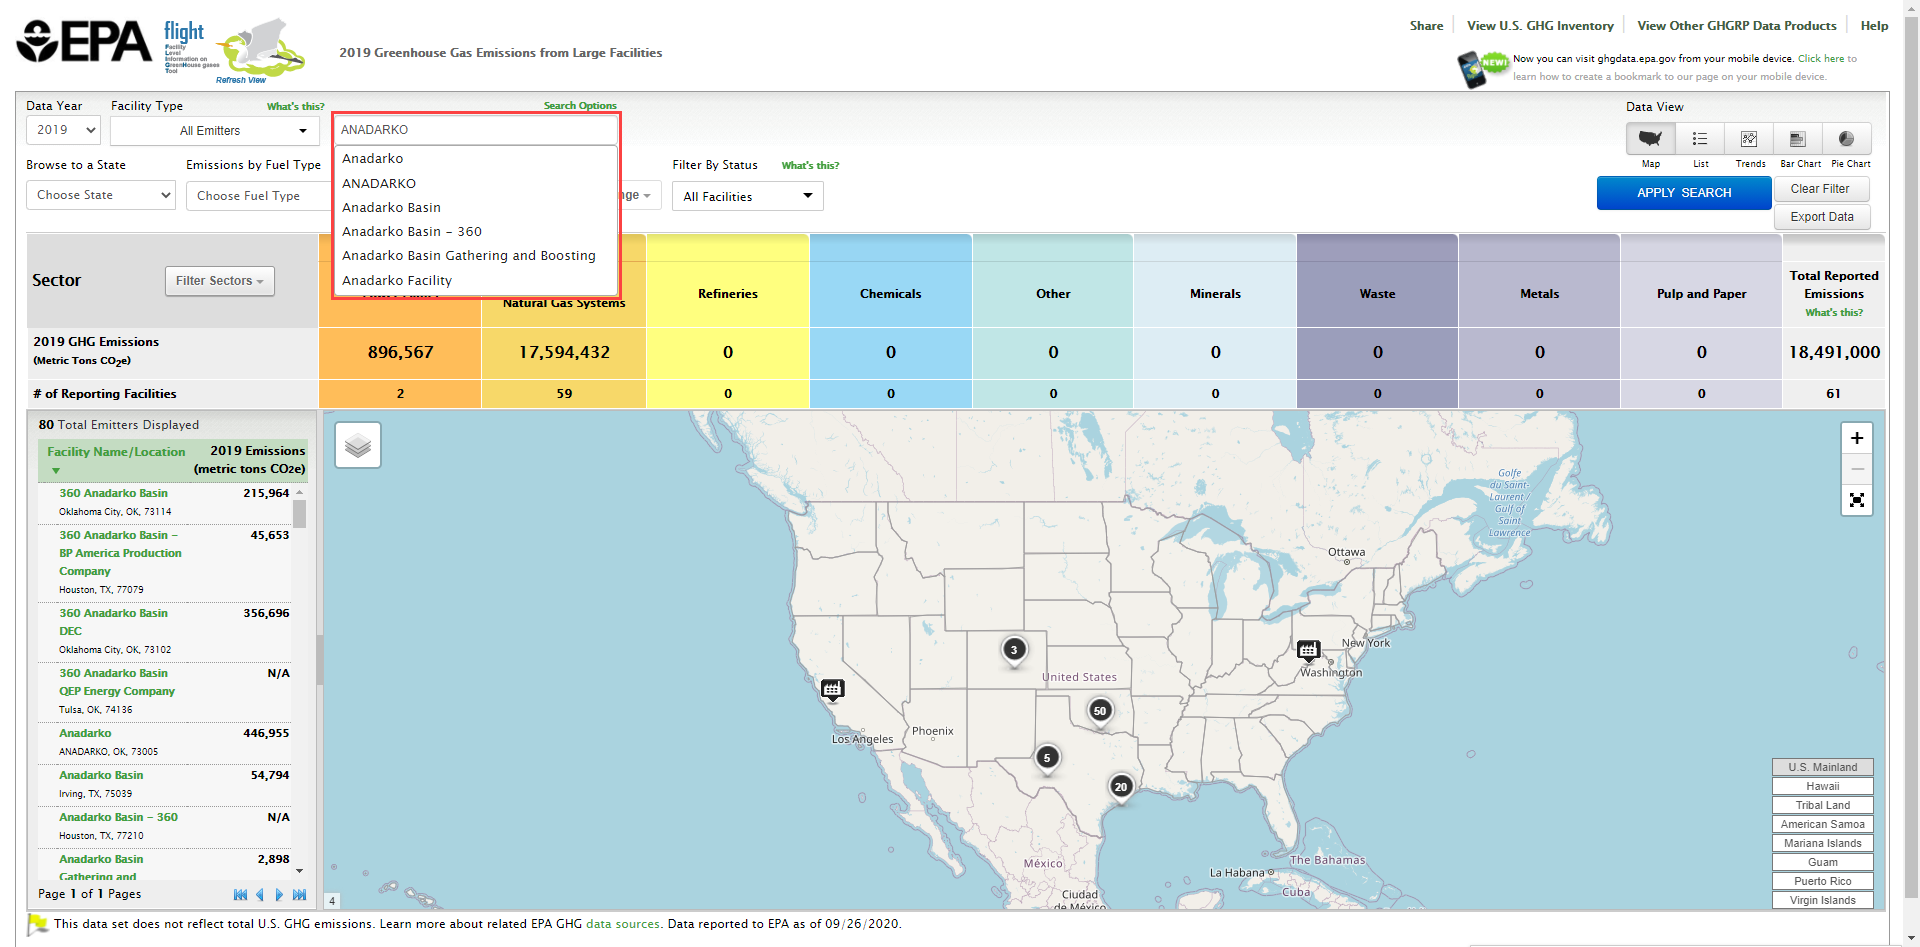The image size is (1920, 947).
Task: Switch to List data view icon
Action: [1699, 139]
